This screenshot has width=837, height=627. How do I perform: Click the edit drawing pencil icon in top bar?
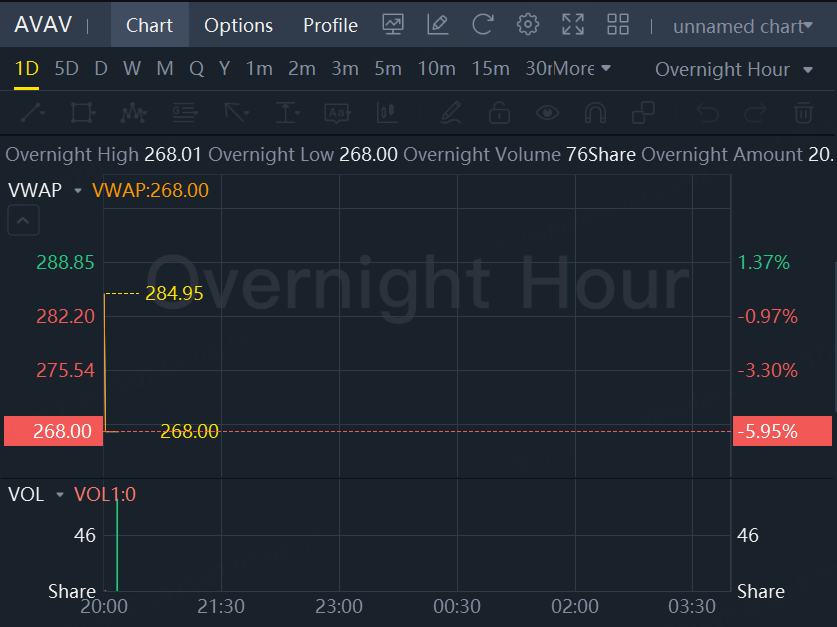click(437, 25)
